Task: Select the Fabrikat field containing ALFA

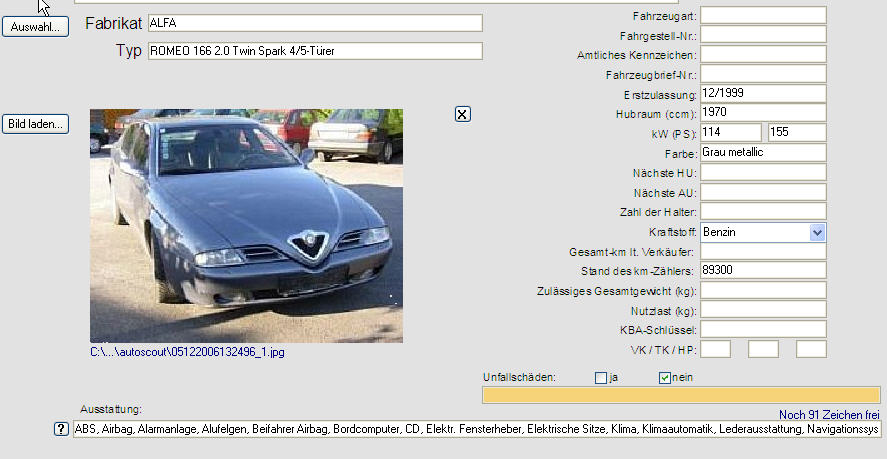Action: tap(315, 23)
